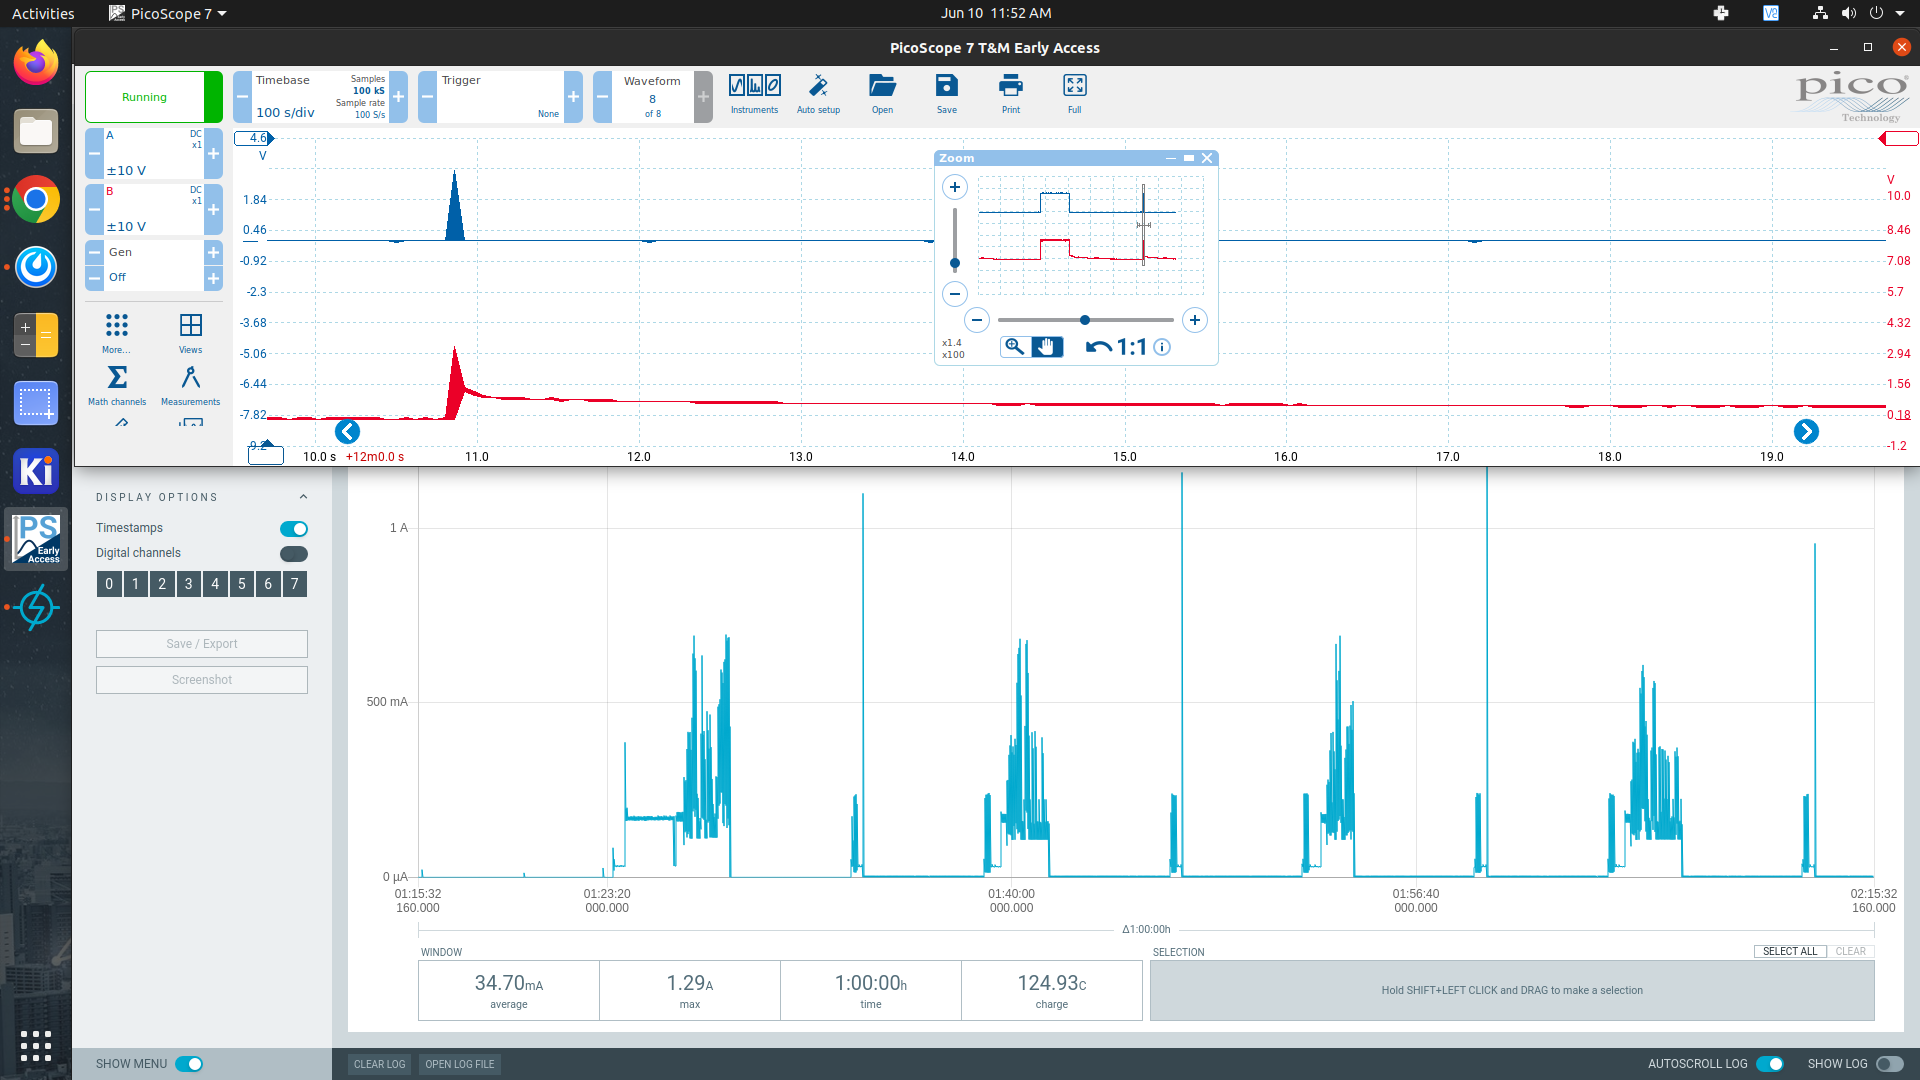Screen dimensions: 1920x1080
Task: Toggle digital channel 5 box
Action: (x=241, y=584)
